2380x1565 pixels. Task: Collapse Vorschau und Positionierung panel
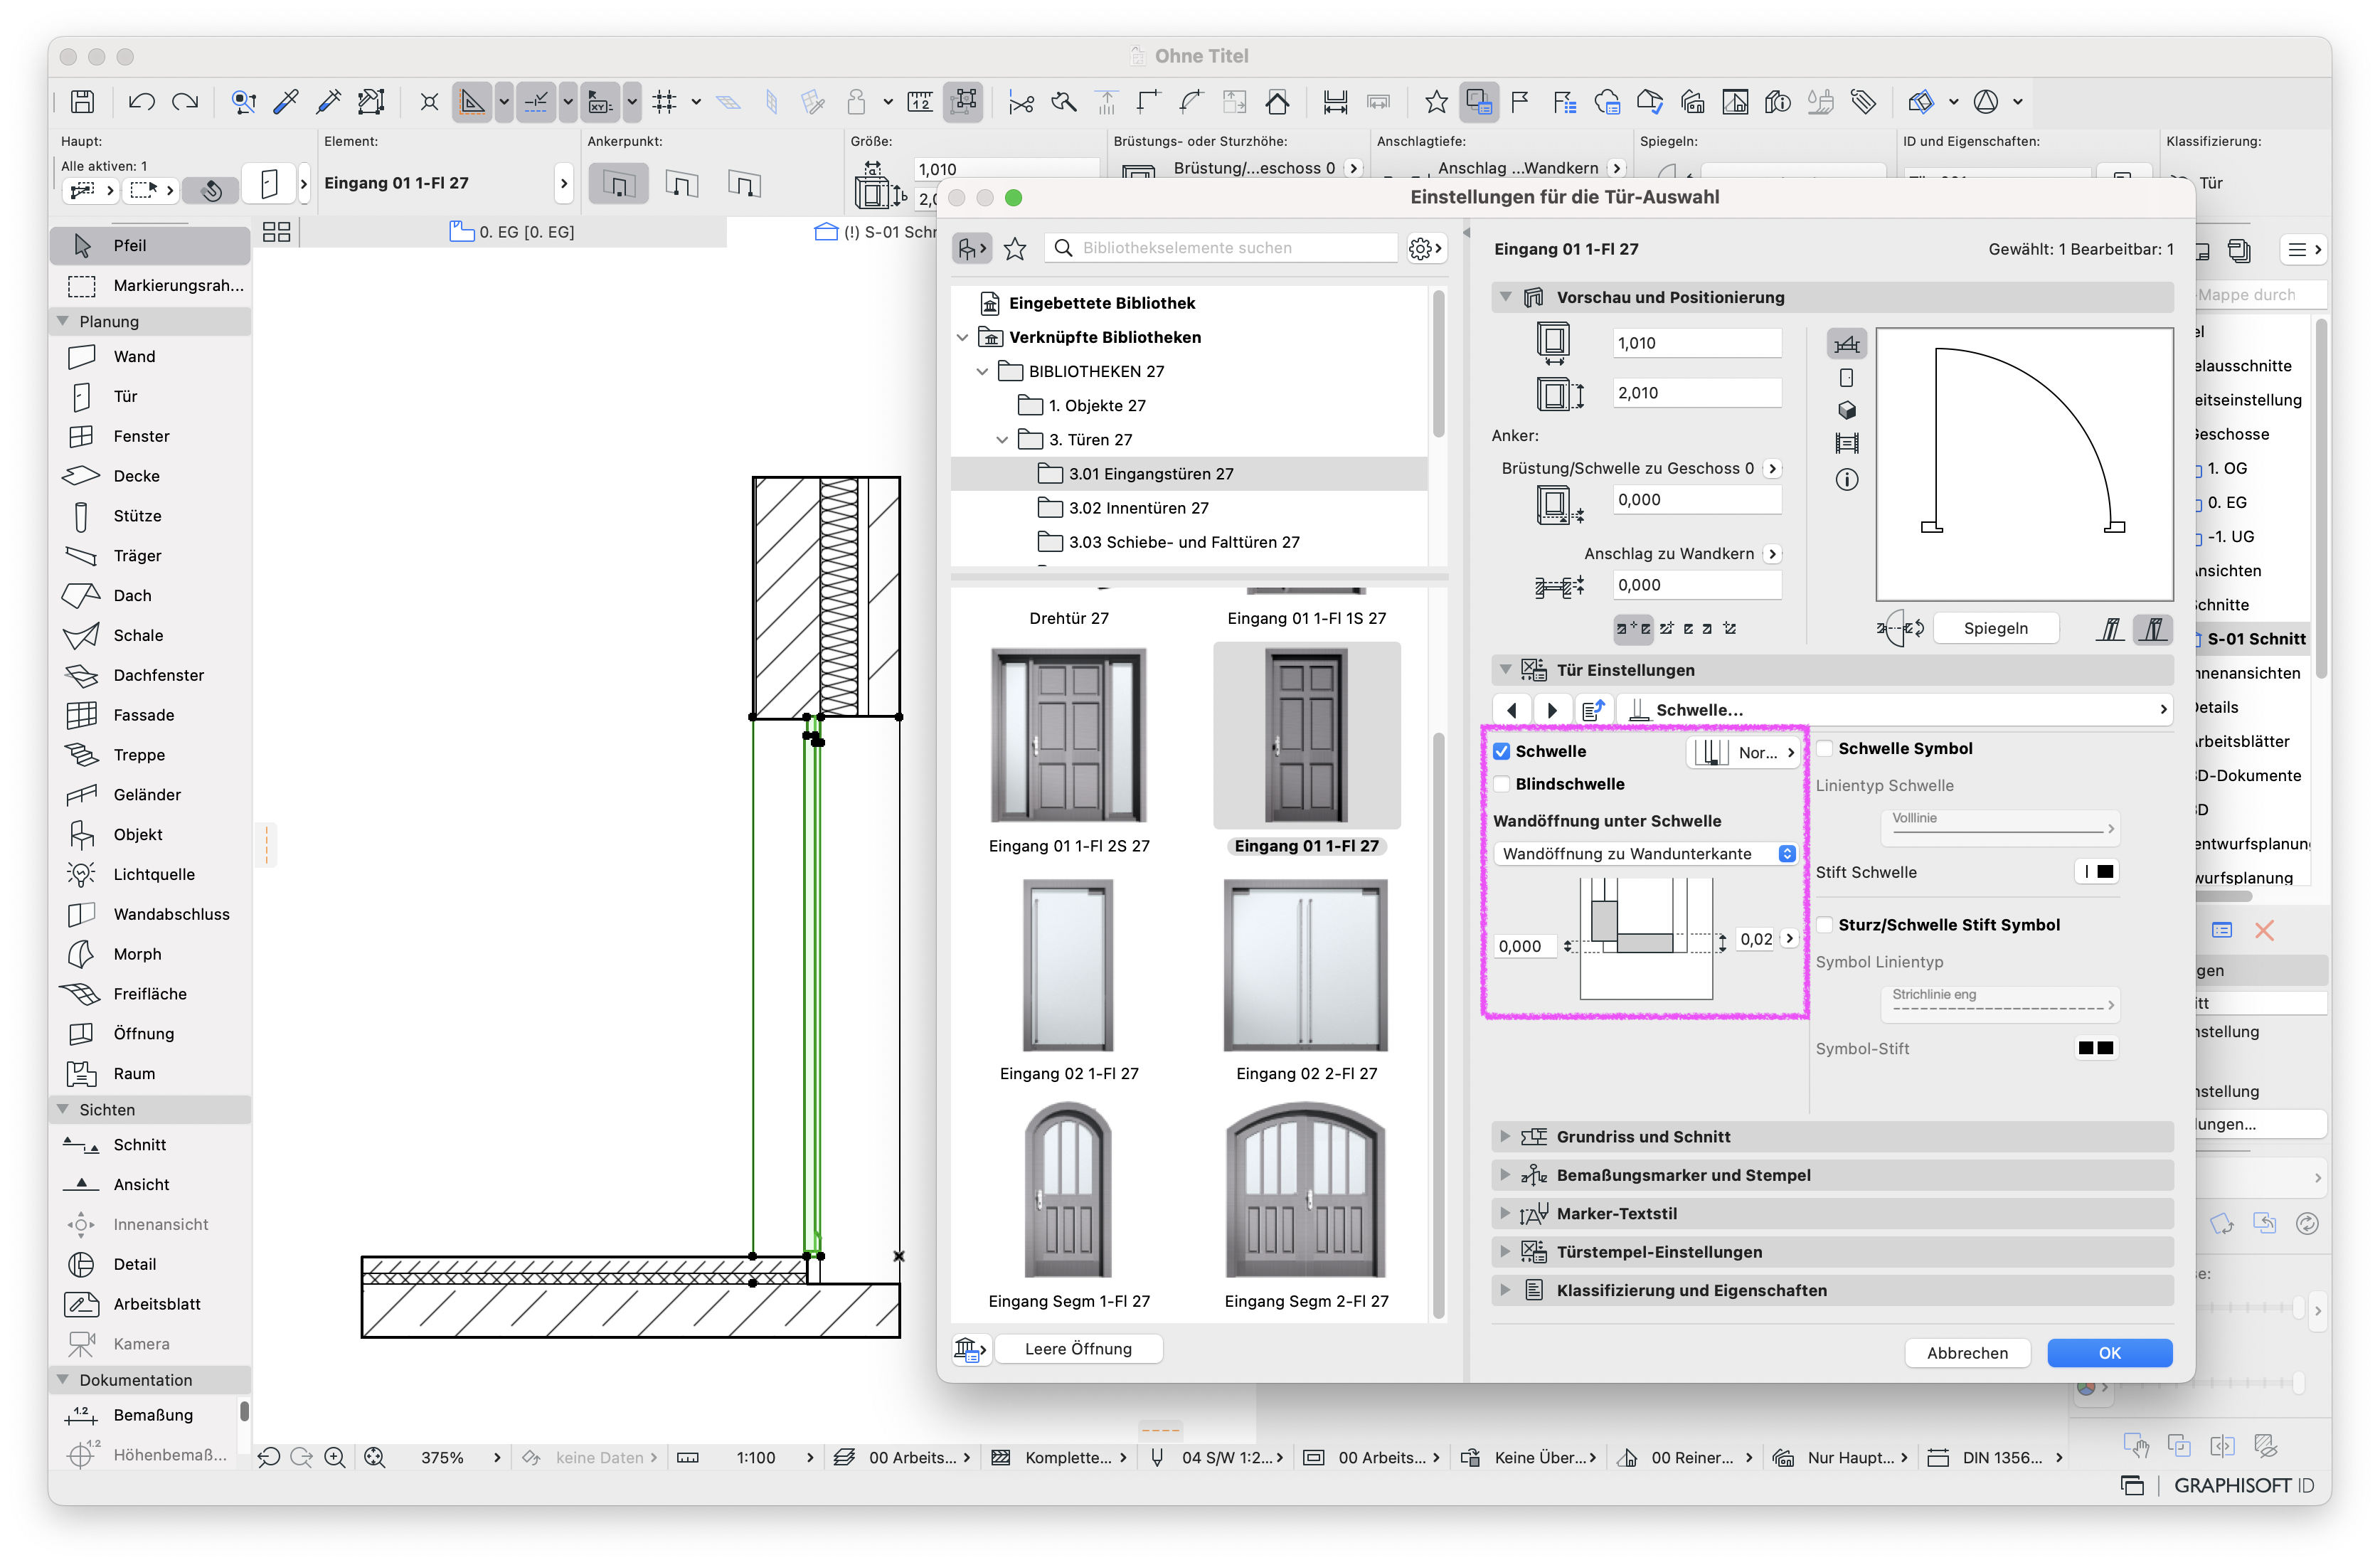[1505, 297]
